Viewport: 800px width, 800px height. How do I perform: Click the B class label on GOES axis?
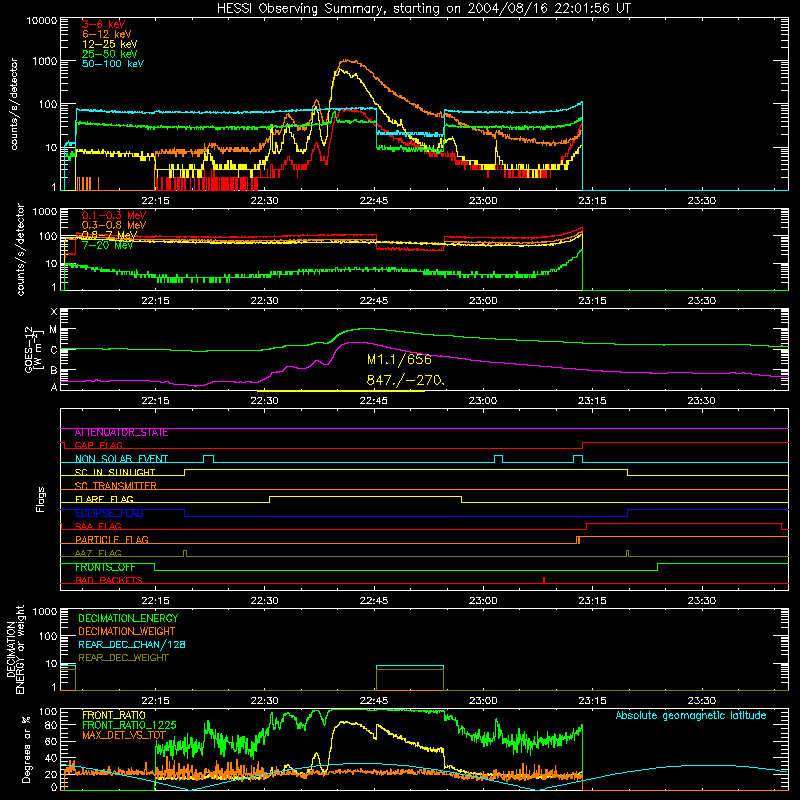[x=54, y=371]
